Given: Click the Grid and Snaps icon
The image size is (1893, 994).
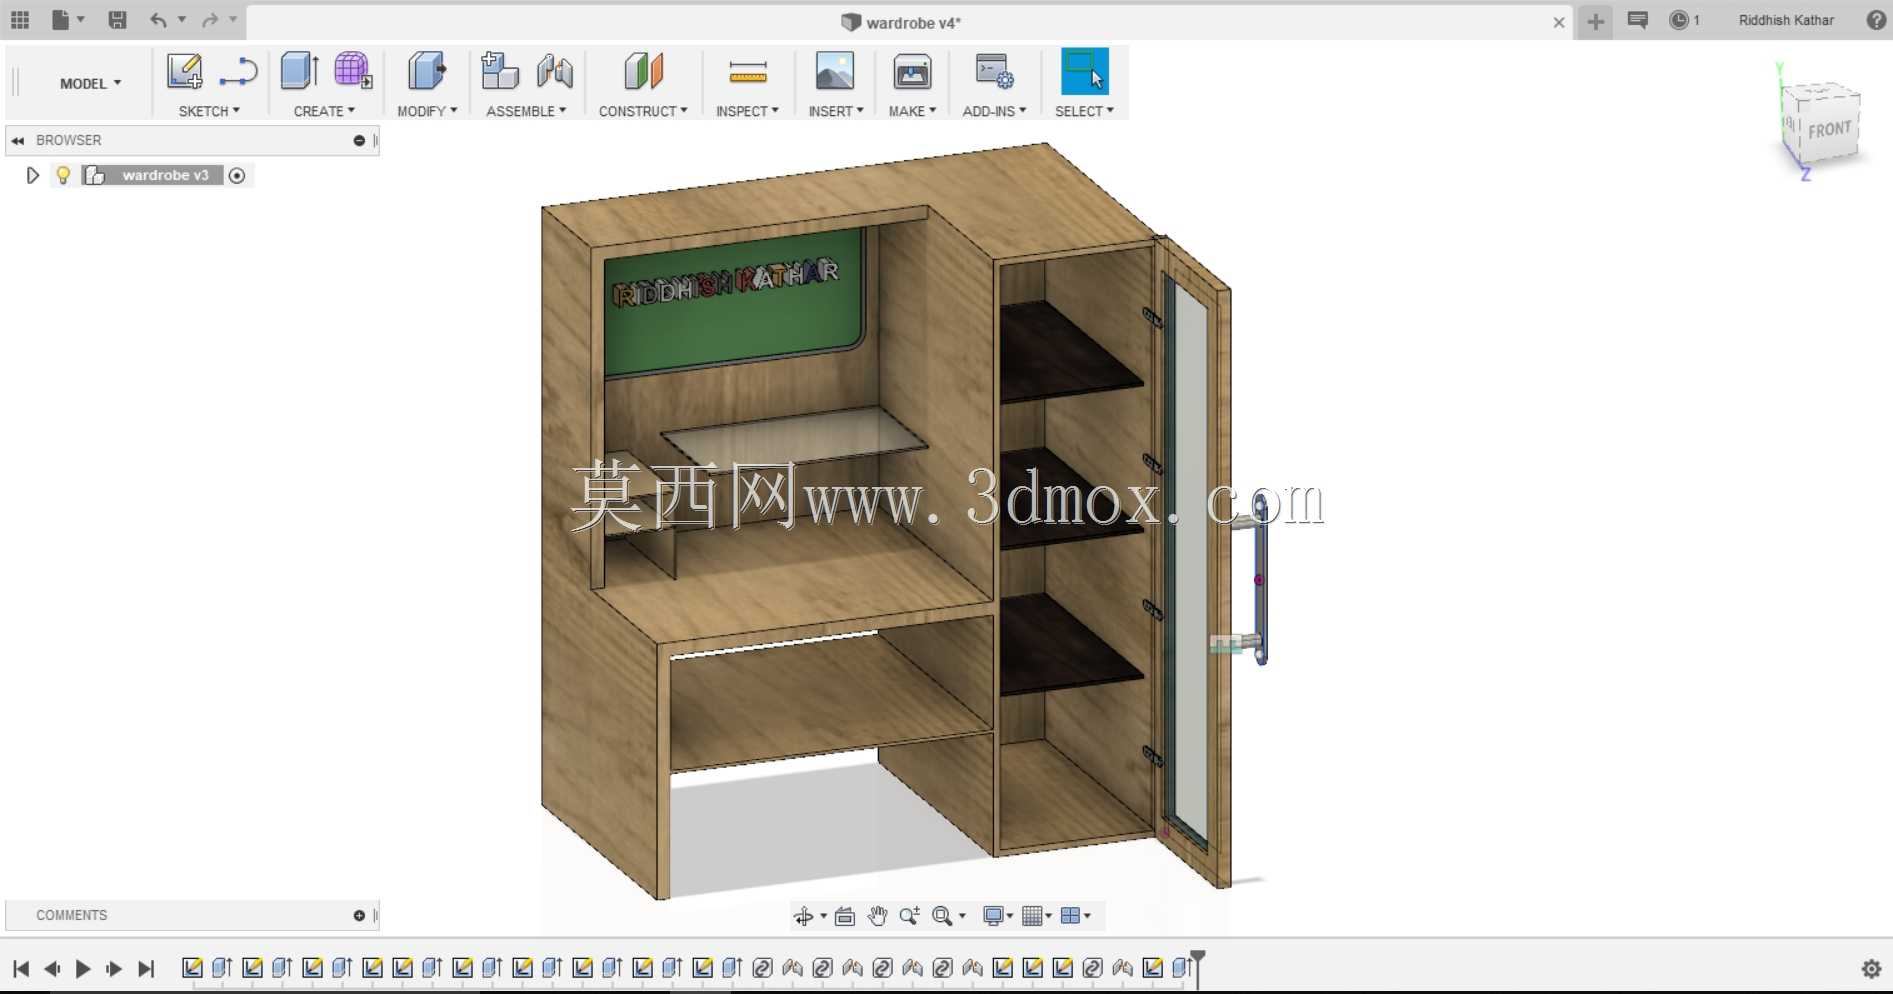Looking at the screenshot, I should point(1032,916).
